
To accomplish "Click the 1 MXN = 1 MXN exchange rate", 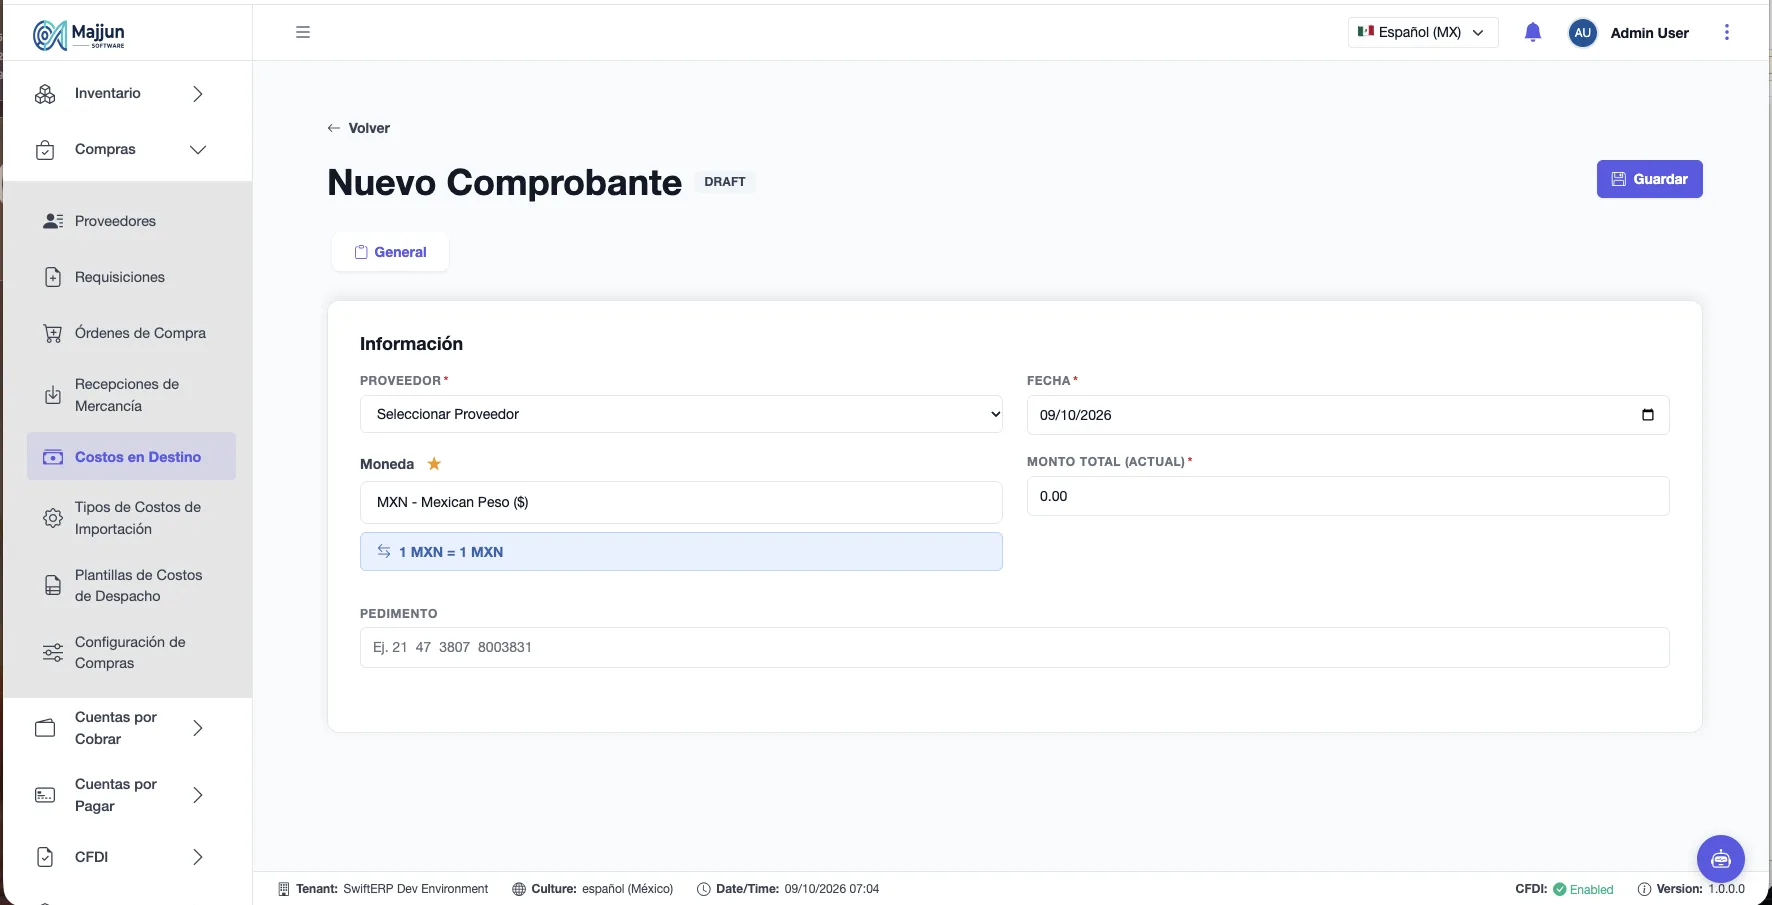I will (681, 552).
